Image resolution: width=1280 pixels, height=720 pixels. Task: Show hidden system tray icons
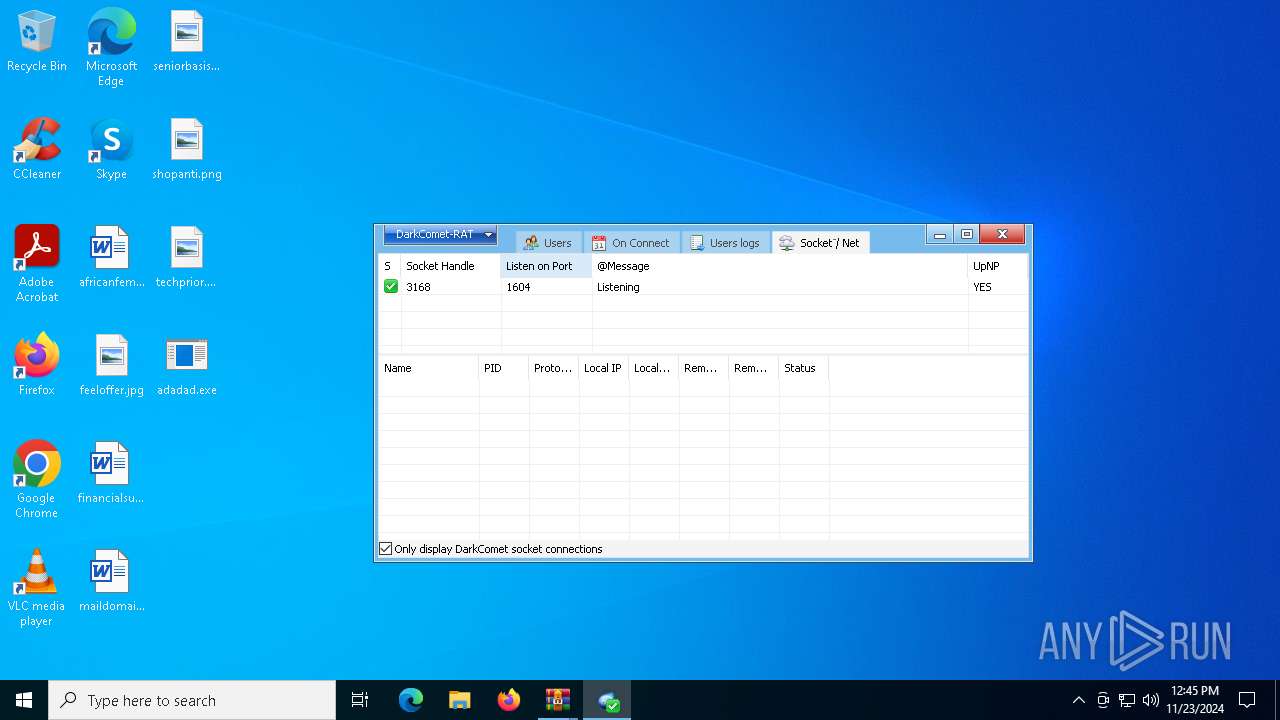pyautogui.click(x=1078, y=700)
